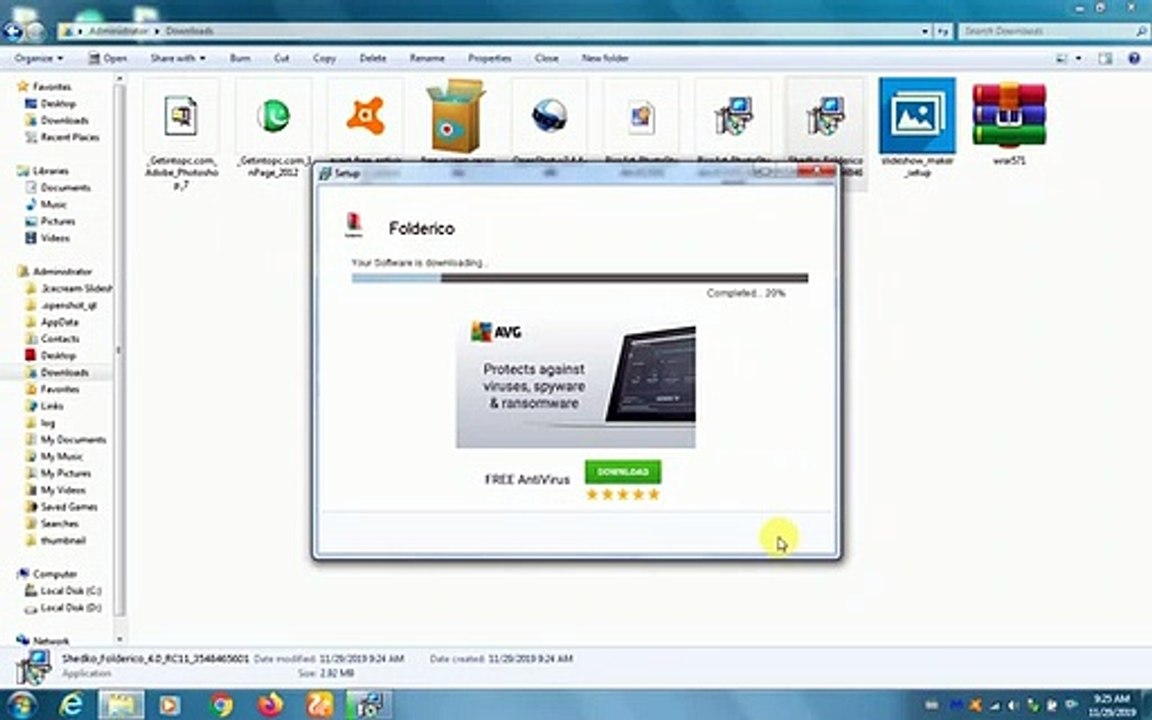Click New folder in the toolbar

605,58
